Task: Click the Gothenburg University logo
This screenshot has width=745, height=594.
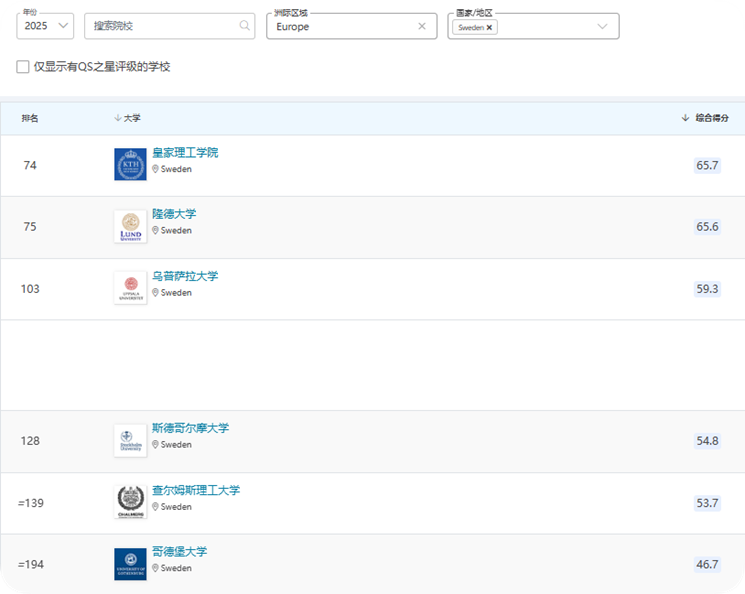Action: 130,564
